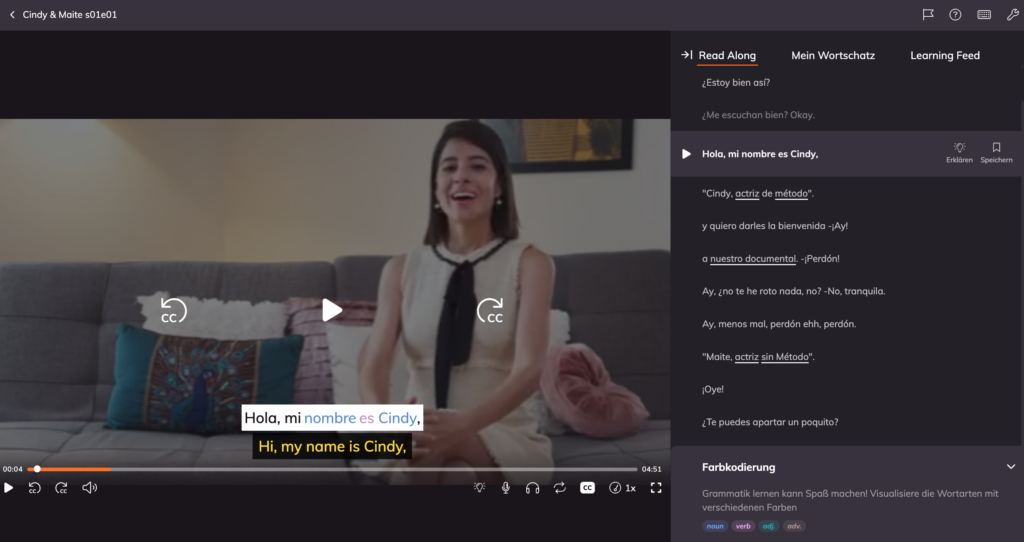
Task: Enter fullscreen video mode
Action: point(656,488)
